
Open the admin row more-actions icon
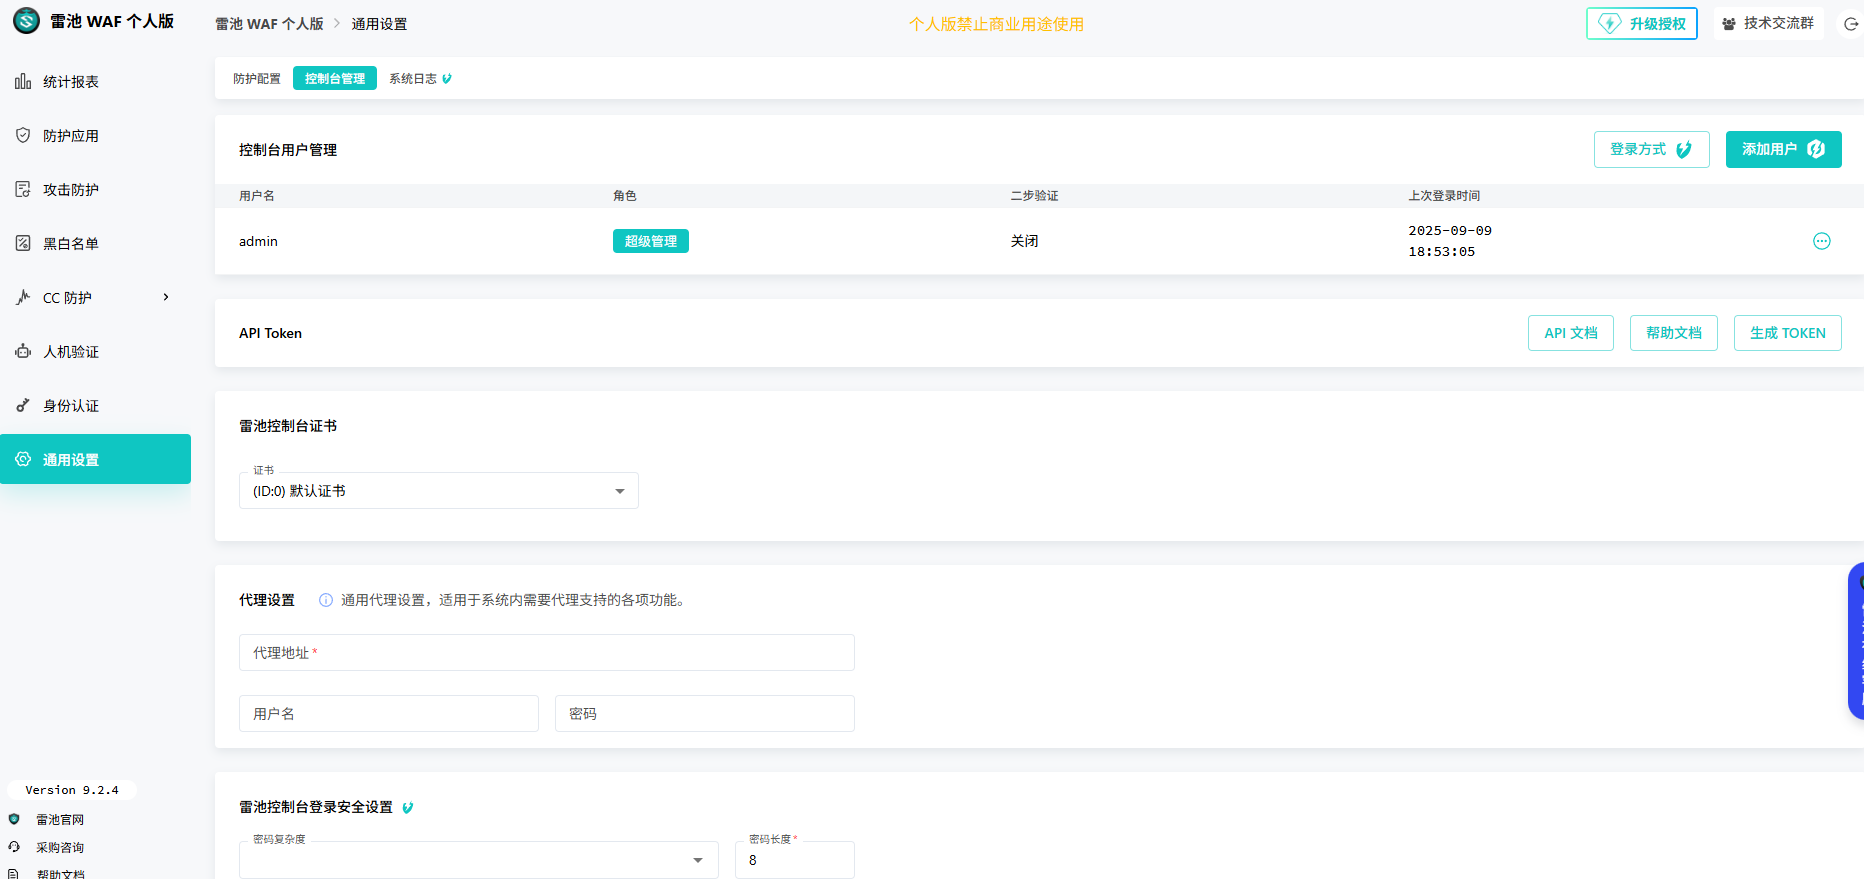(1822, 241)
